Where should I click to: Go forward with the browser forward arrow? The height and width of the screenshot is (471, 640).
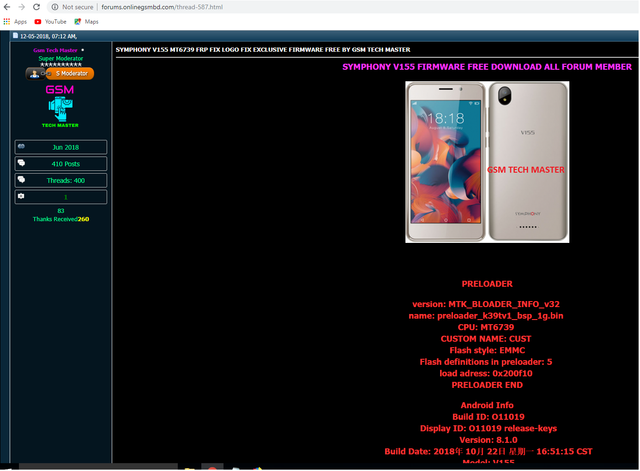pyautogui.click(x=22, y=7)
